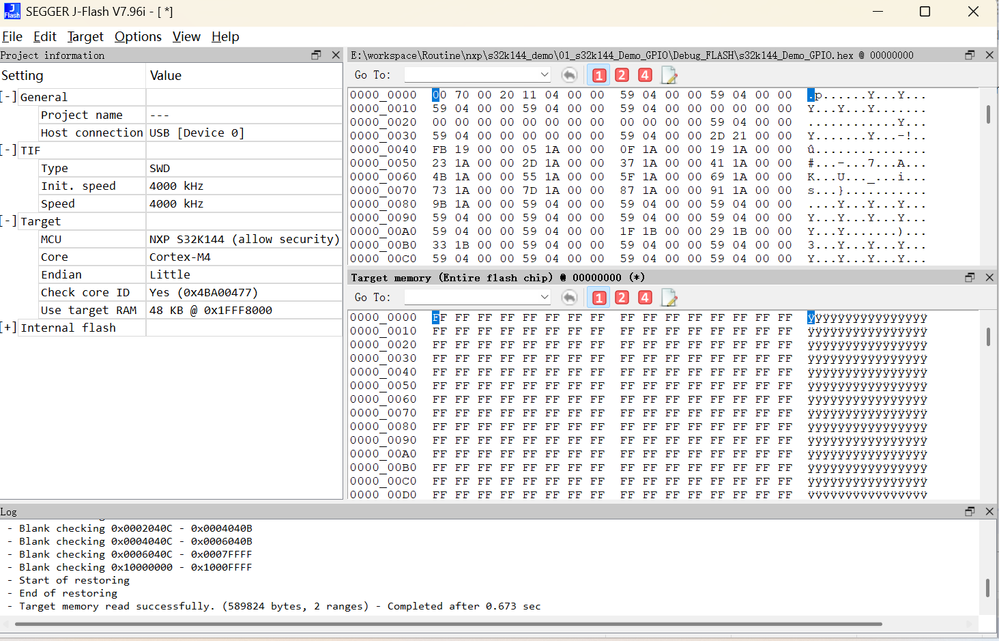The width and height of the screenshot is (999, 641).
Task: Undock the Project information panel
Action: (316, 55)
